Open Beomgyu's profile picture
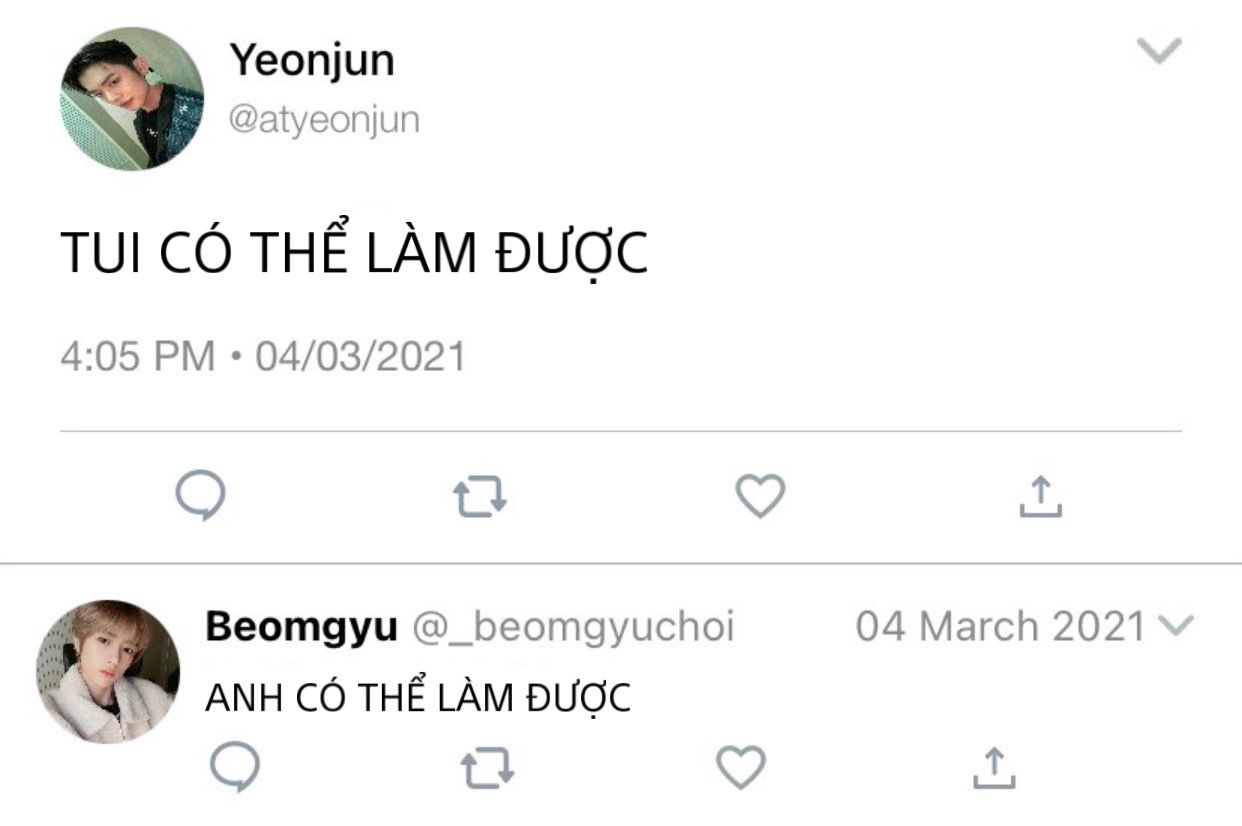The image size is (1242, 826). [x=108, y=671]
